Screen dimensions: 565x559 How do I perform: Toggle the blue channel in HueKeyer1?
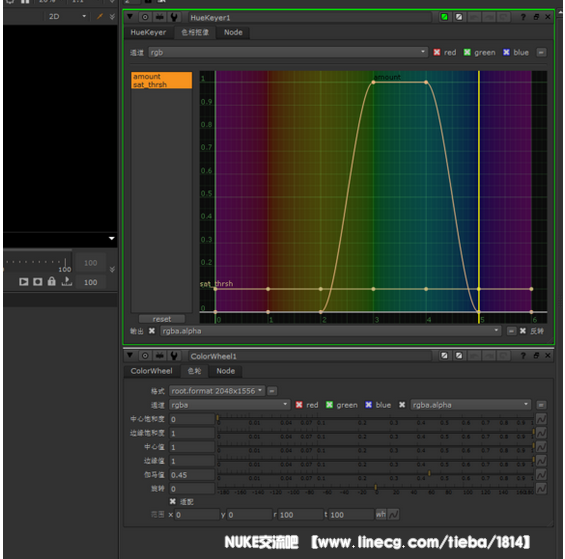(x=506, y=53)
